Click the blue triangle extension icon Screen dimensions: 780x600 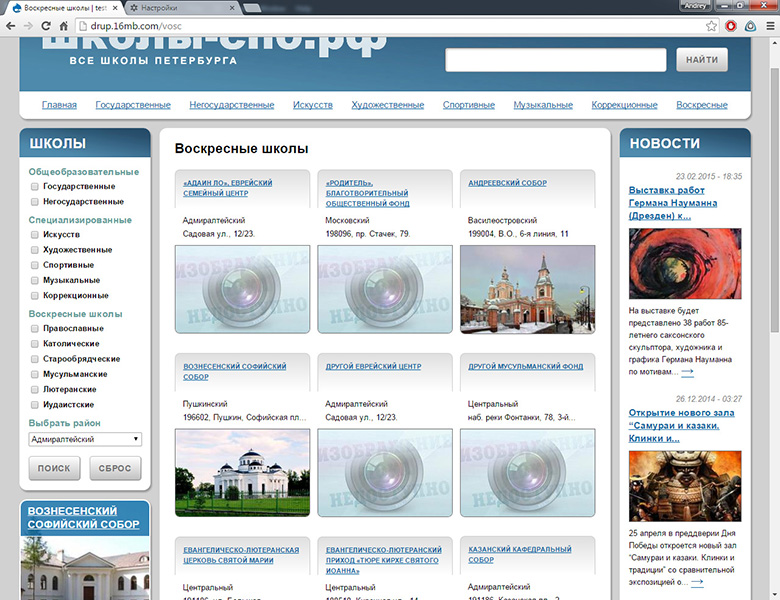[750, 26]
